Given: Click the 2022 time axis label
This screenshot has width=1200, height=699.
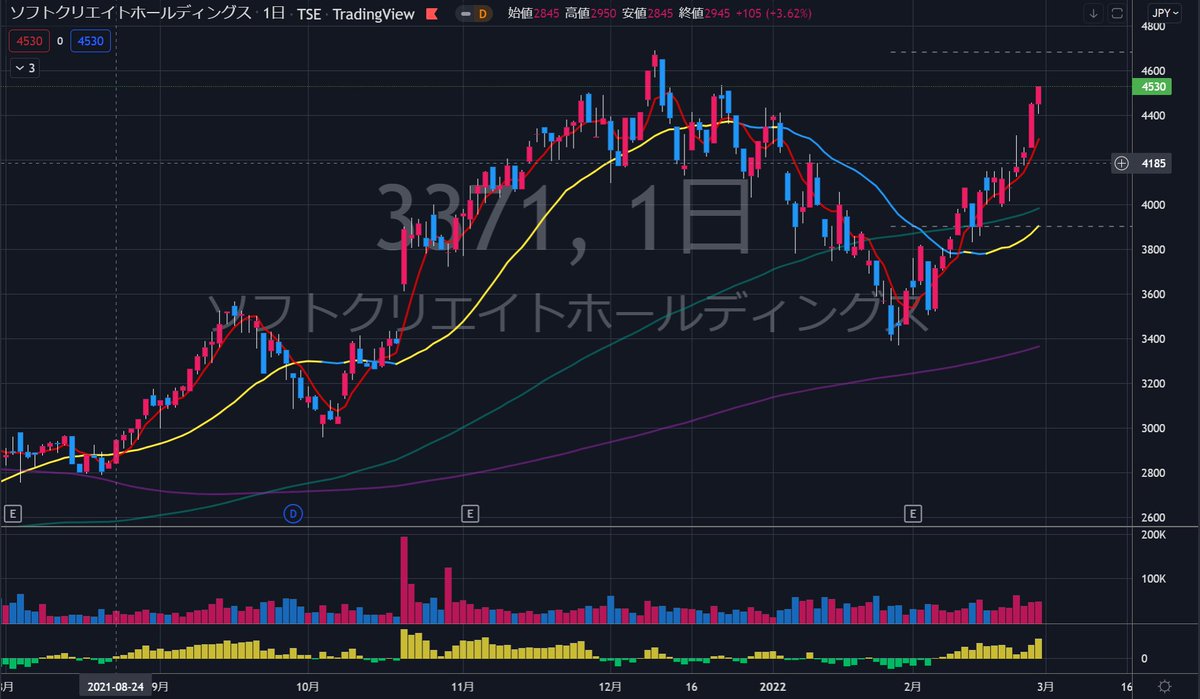Looking at the screenshot, I should point(773,687).
